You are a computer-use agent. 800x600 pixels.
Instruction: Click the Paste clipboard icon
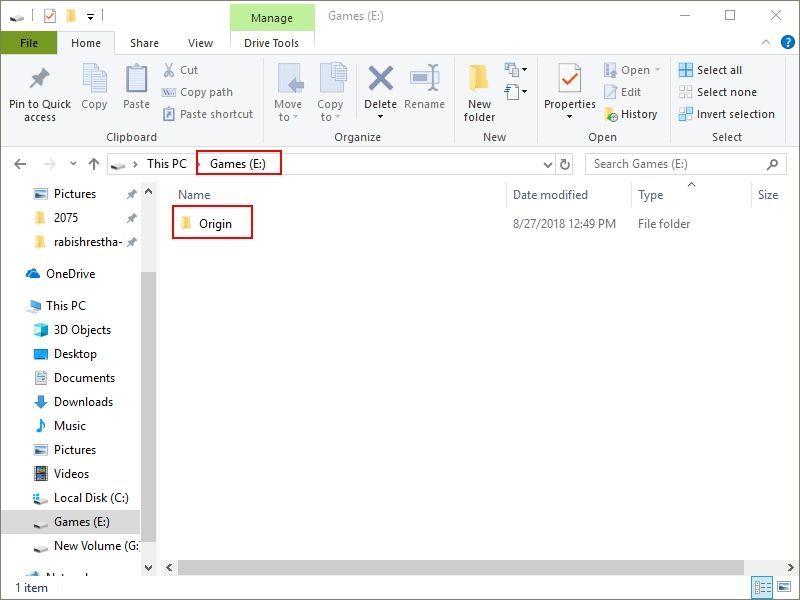click(x=136, y=79)
